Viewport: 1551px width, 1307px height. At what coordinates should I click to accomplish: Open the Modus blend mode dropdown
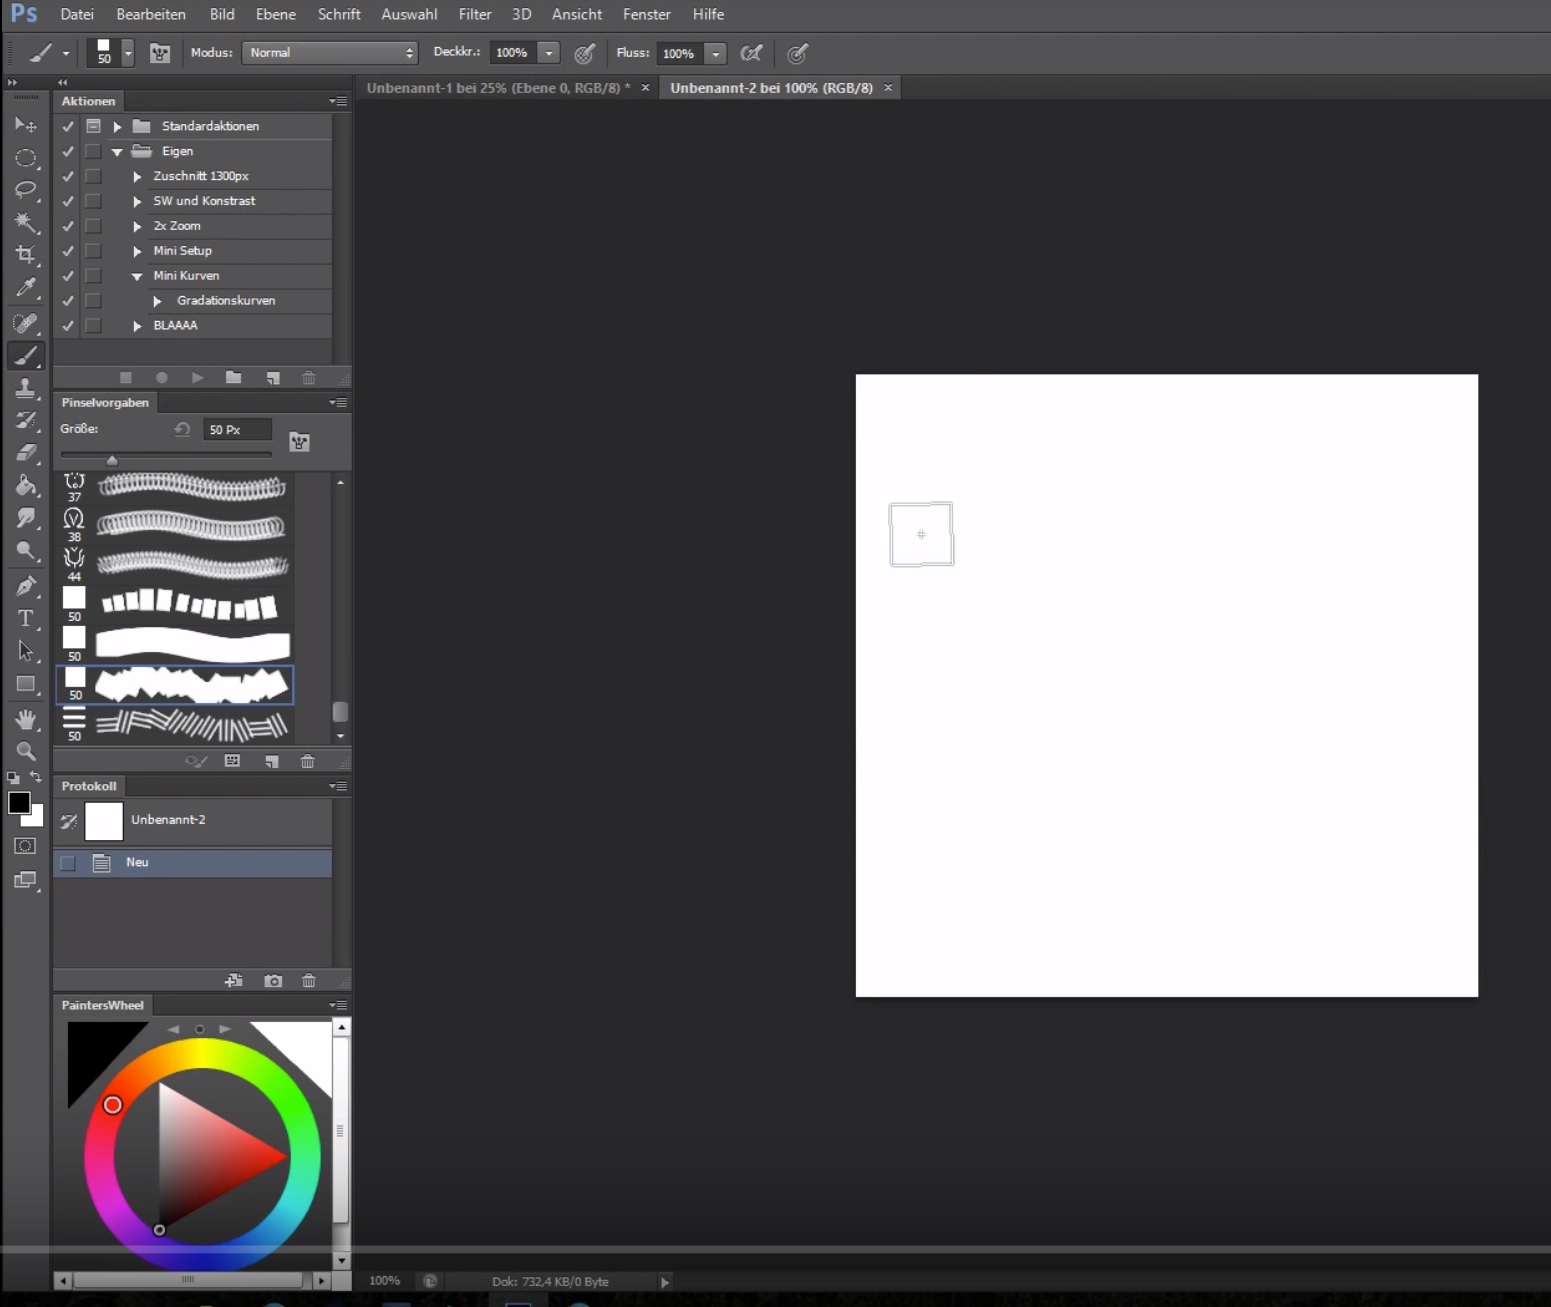pyautogui.click(x=329, y=53)
